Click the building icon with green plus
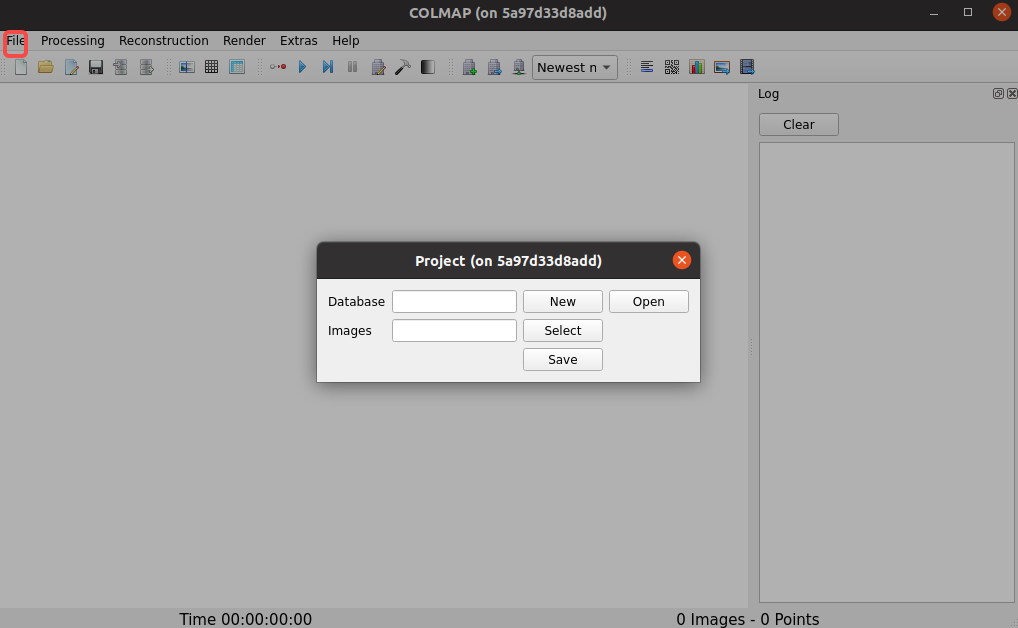 469,67
